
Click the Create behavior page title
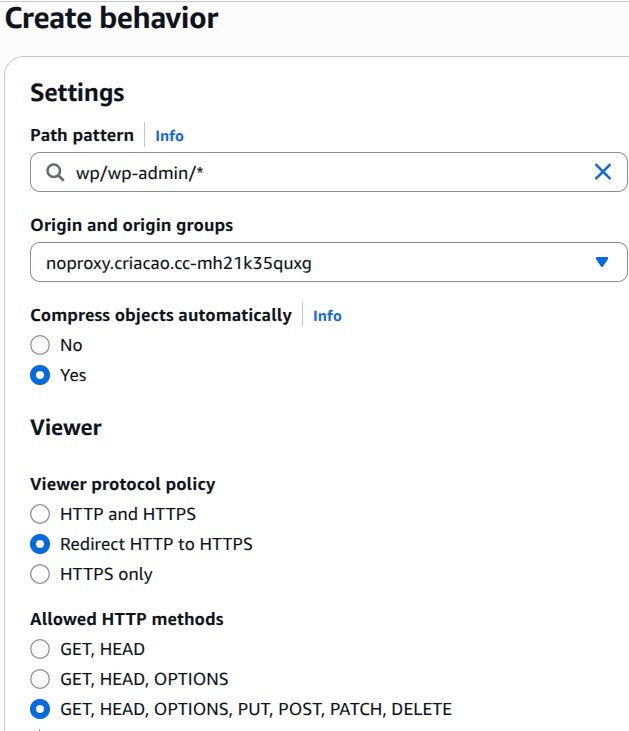tap(112, 18)
